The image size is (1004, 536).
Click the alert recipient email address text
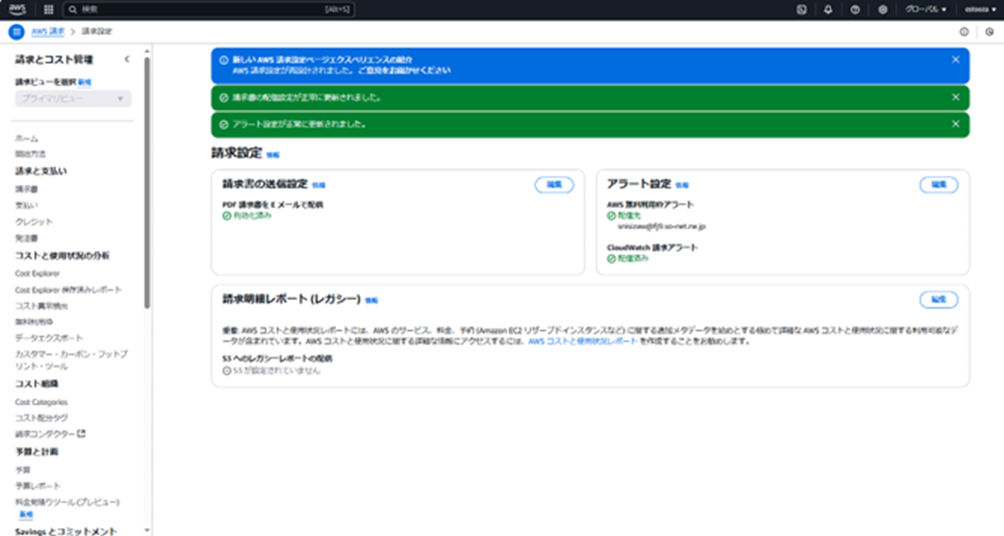(661, 227)
